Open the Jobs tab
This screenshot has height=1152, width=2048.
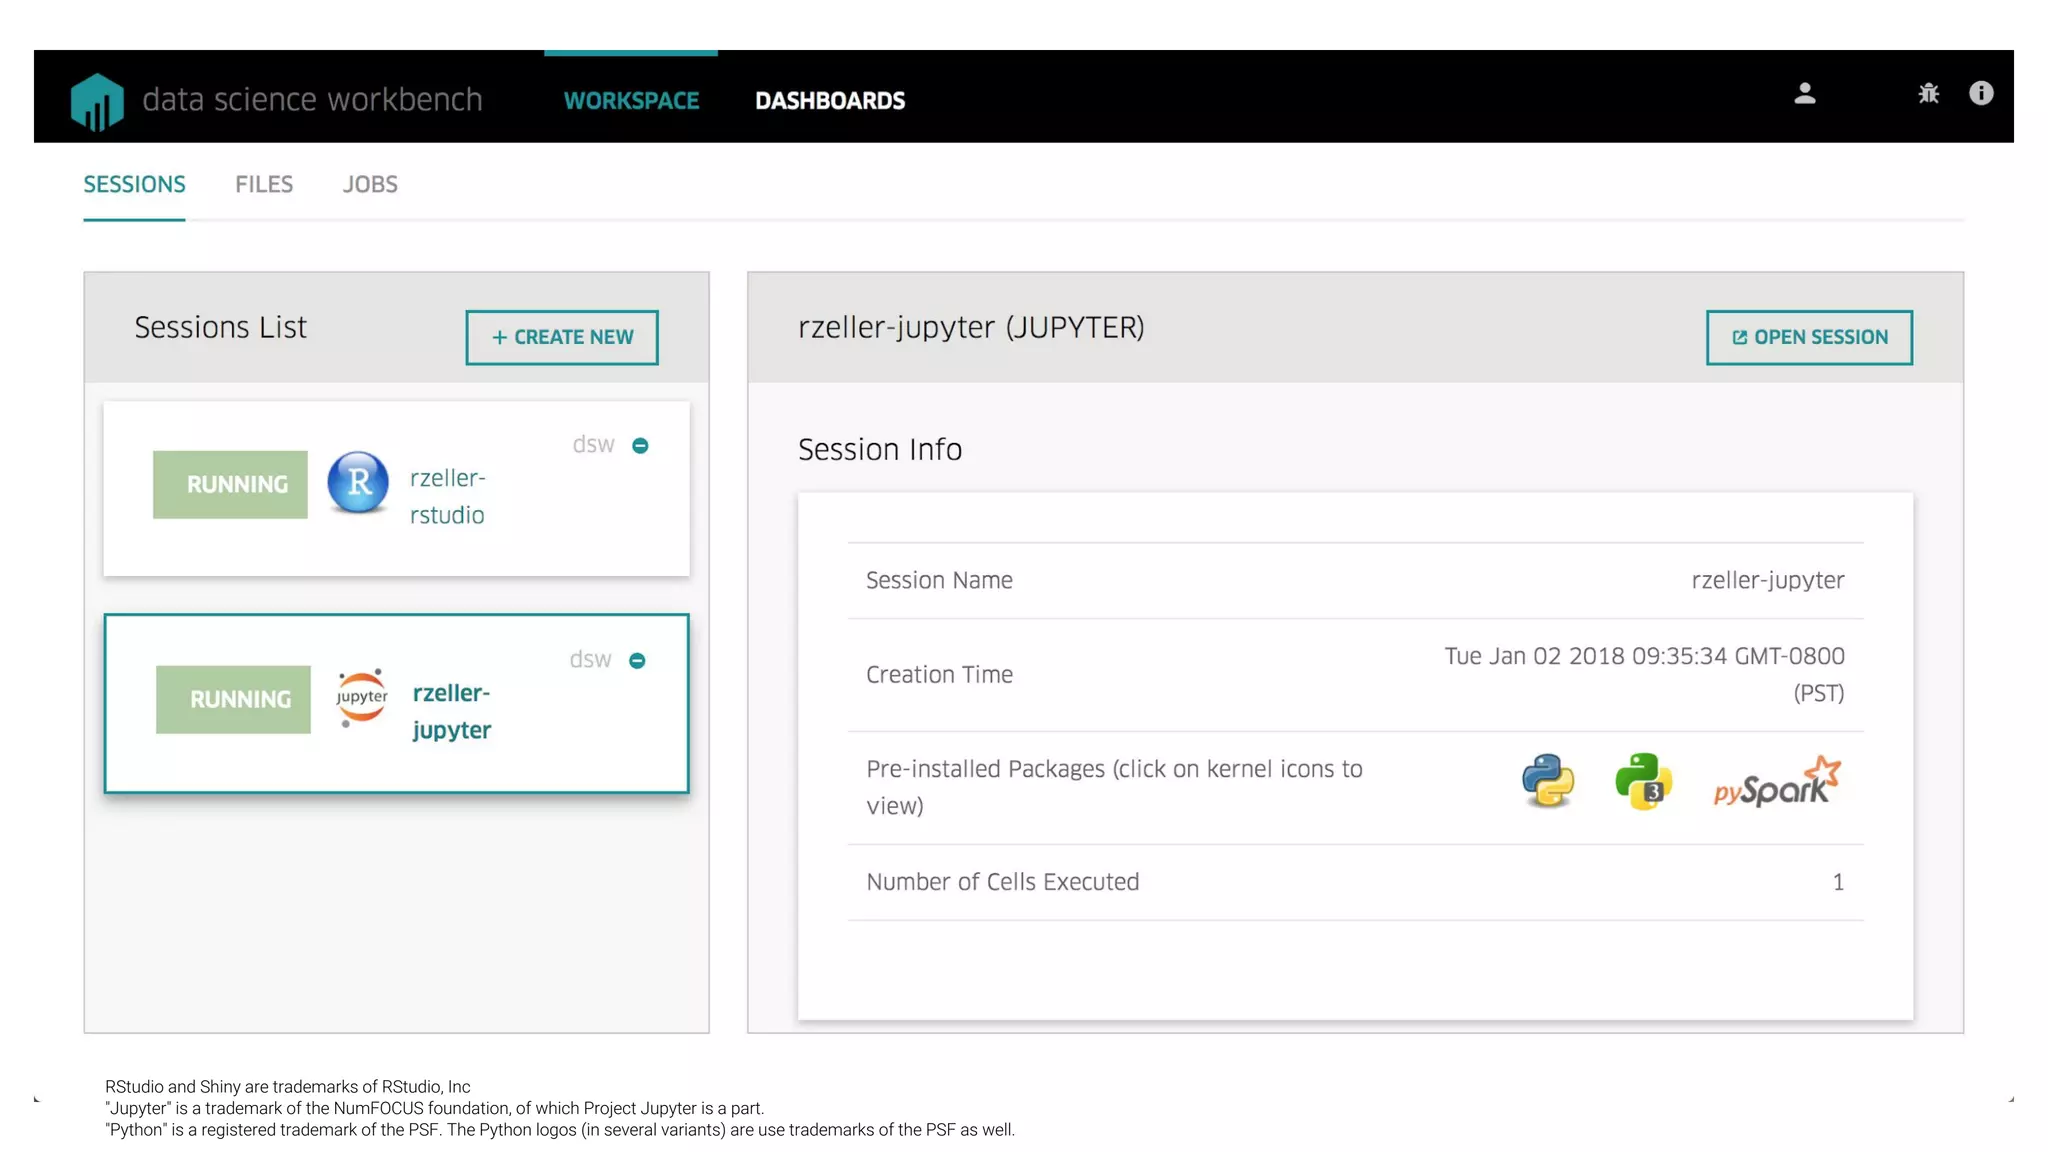[370, 185]
